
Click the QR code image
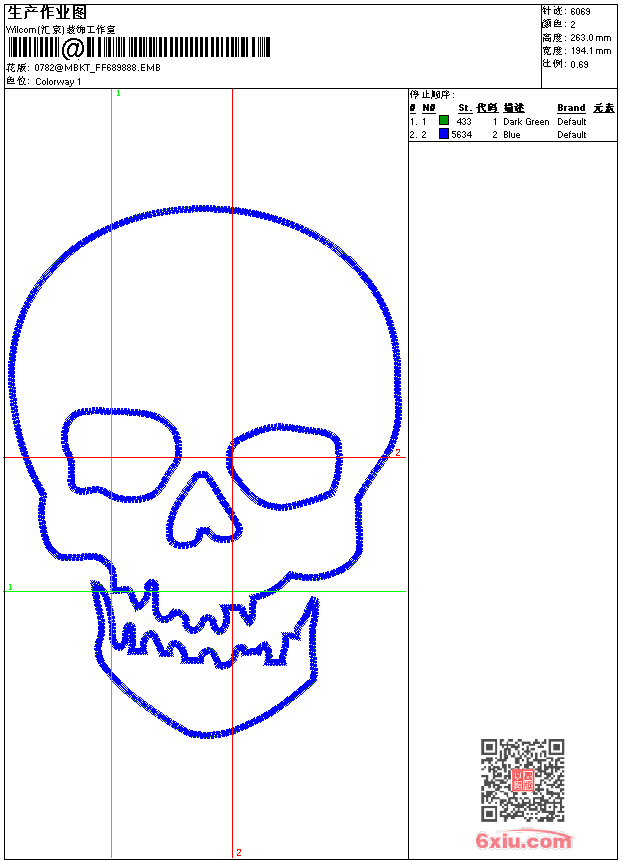(522, 780)
